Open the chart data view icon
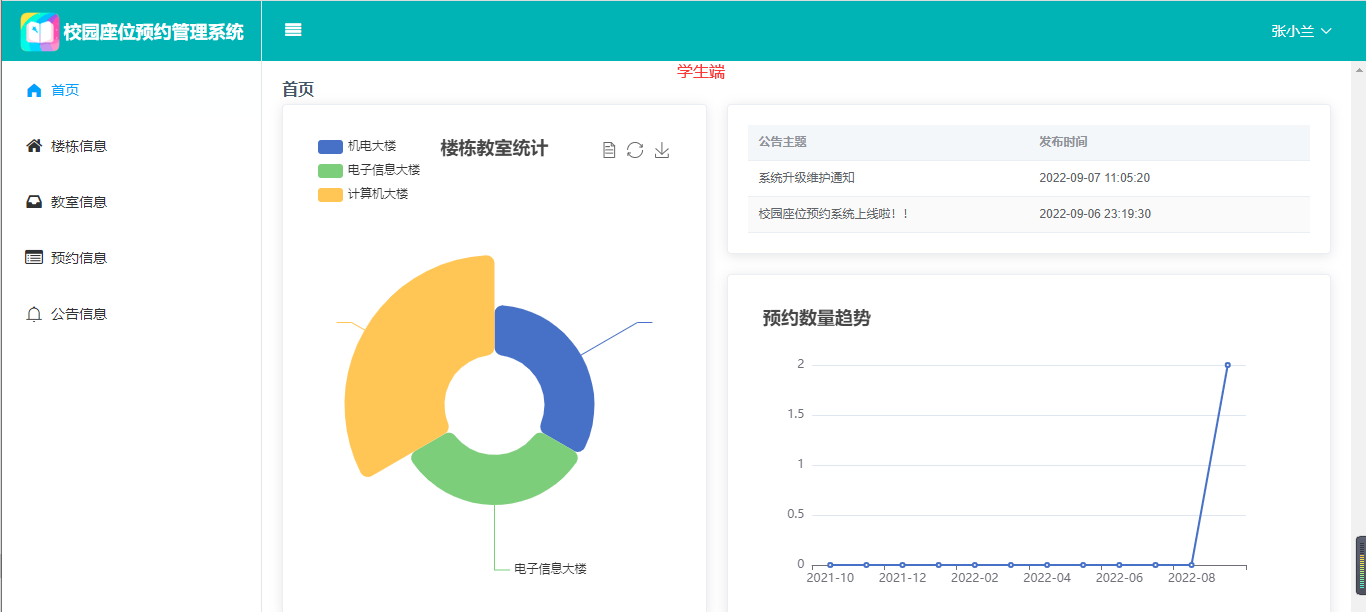The height and width of the screenshot is (612, 1366). (x=609, y=150)
